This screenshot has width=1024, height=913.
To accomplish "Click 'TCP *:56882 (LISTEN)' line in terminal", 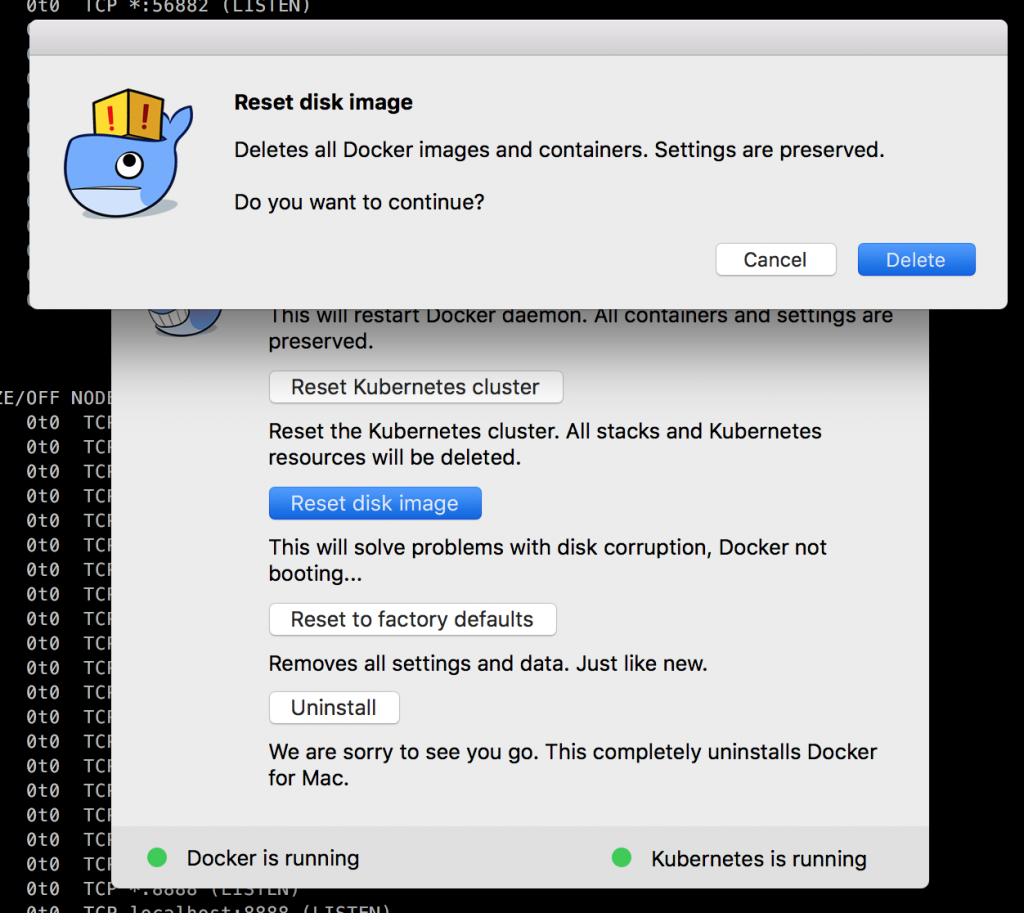I will [x=197, y=7].
